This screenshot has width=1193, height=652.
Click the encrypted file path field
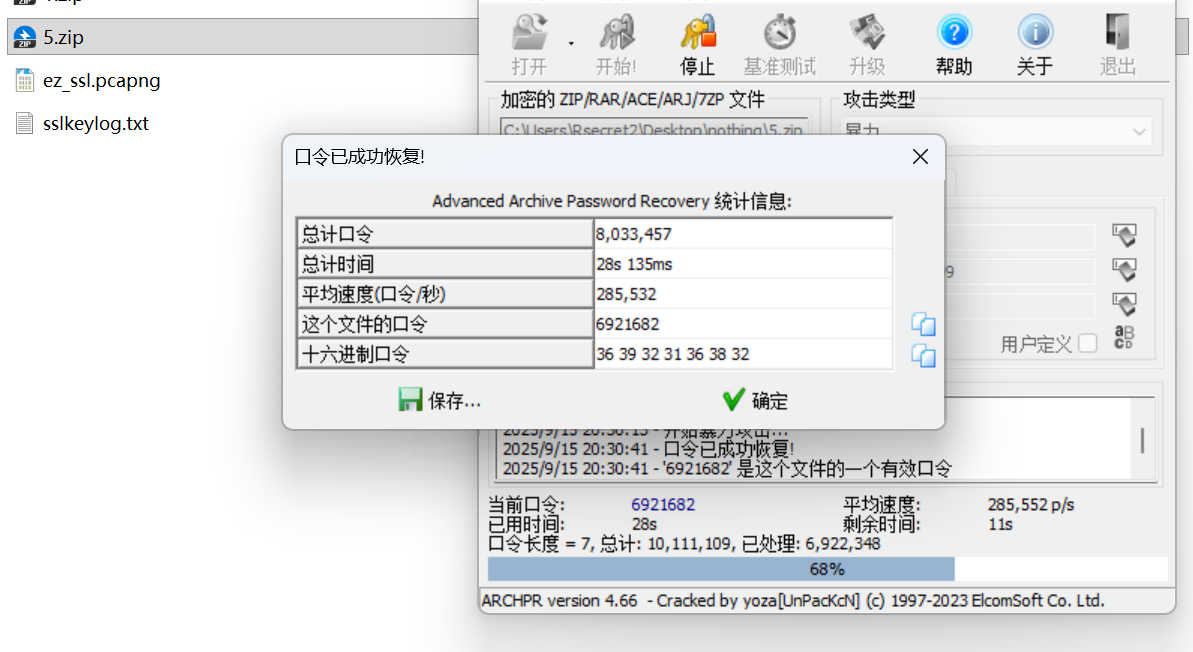point(654,129)
